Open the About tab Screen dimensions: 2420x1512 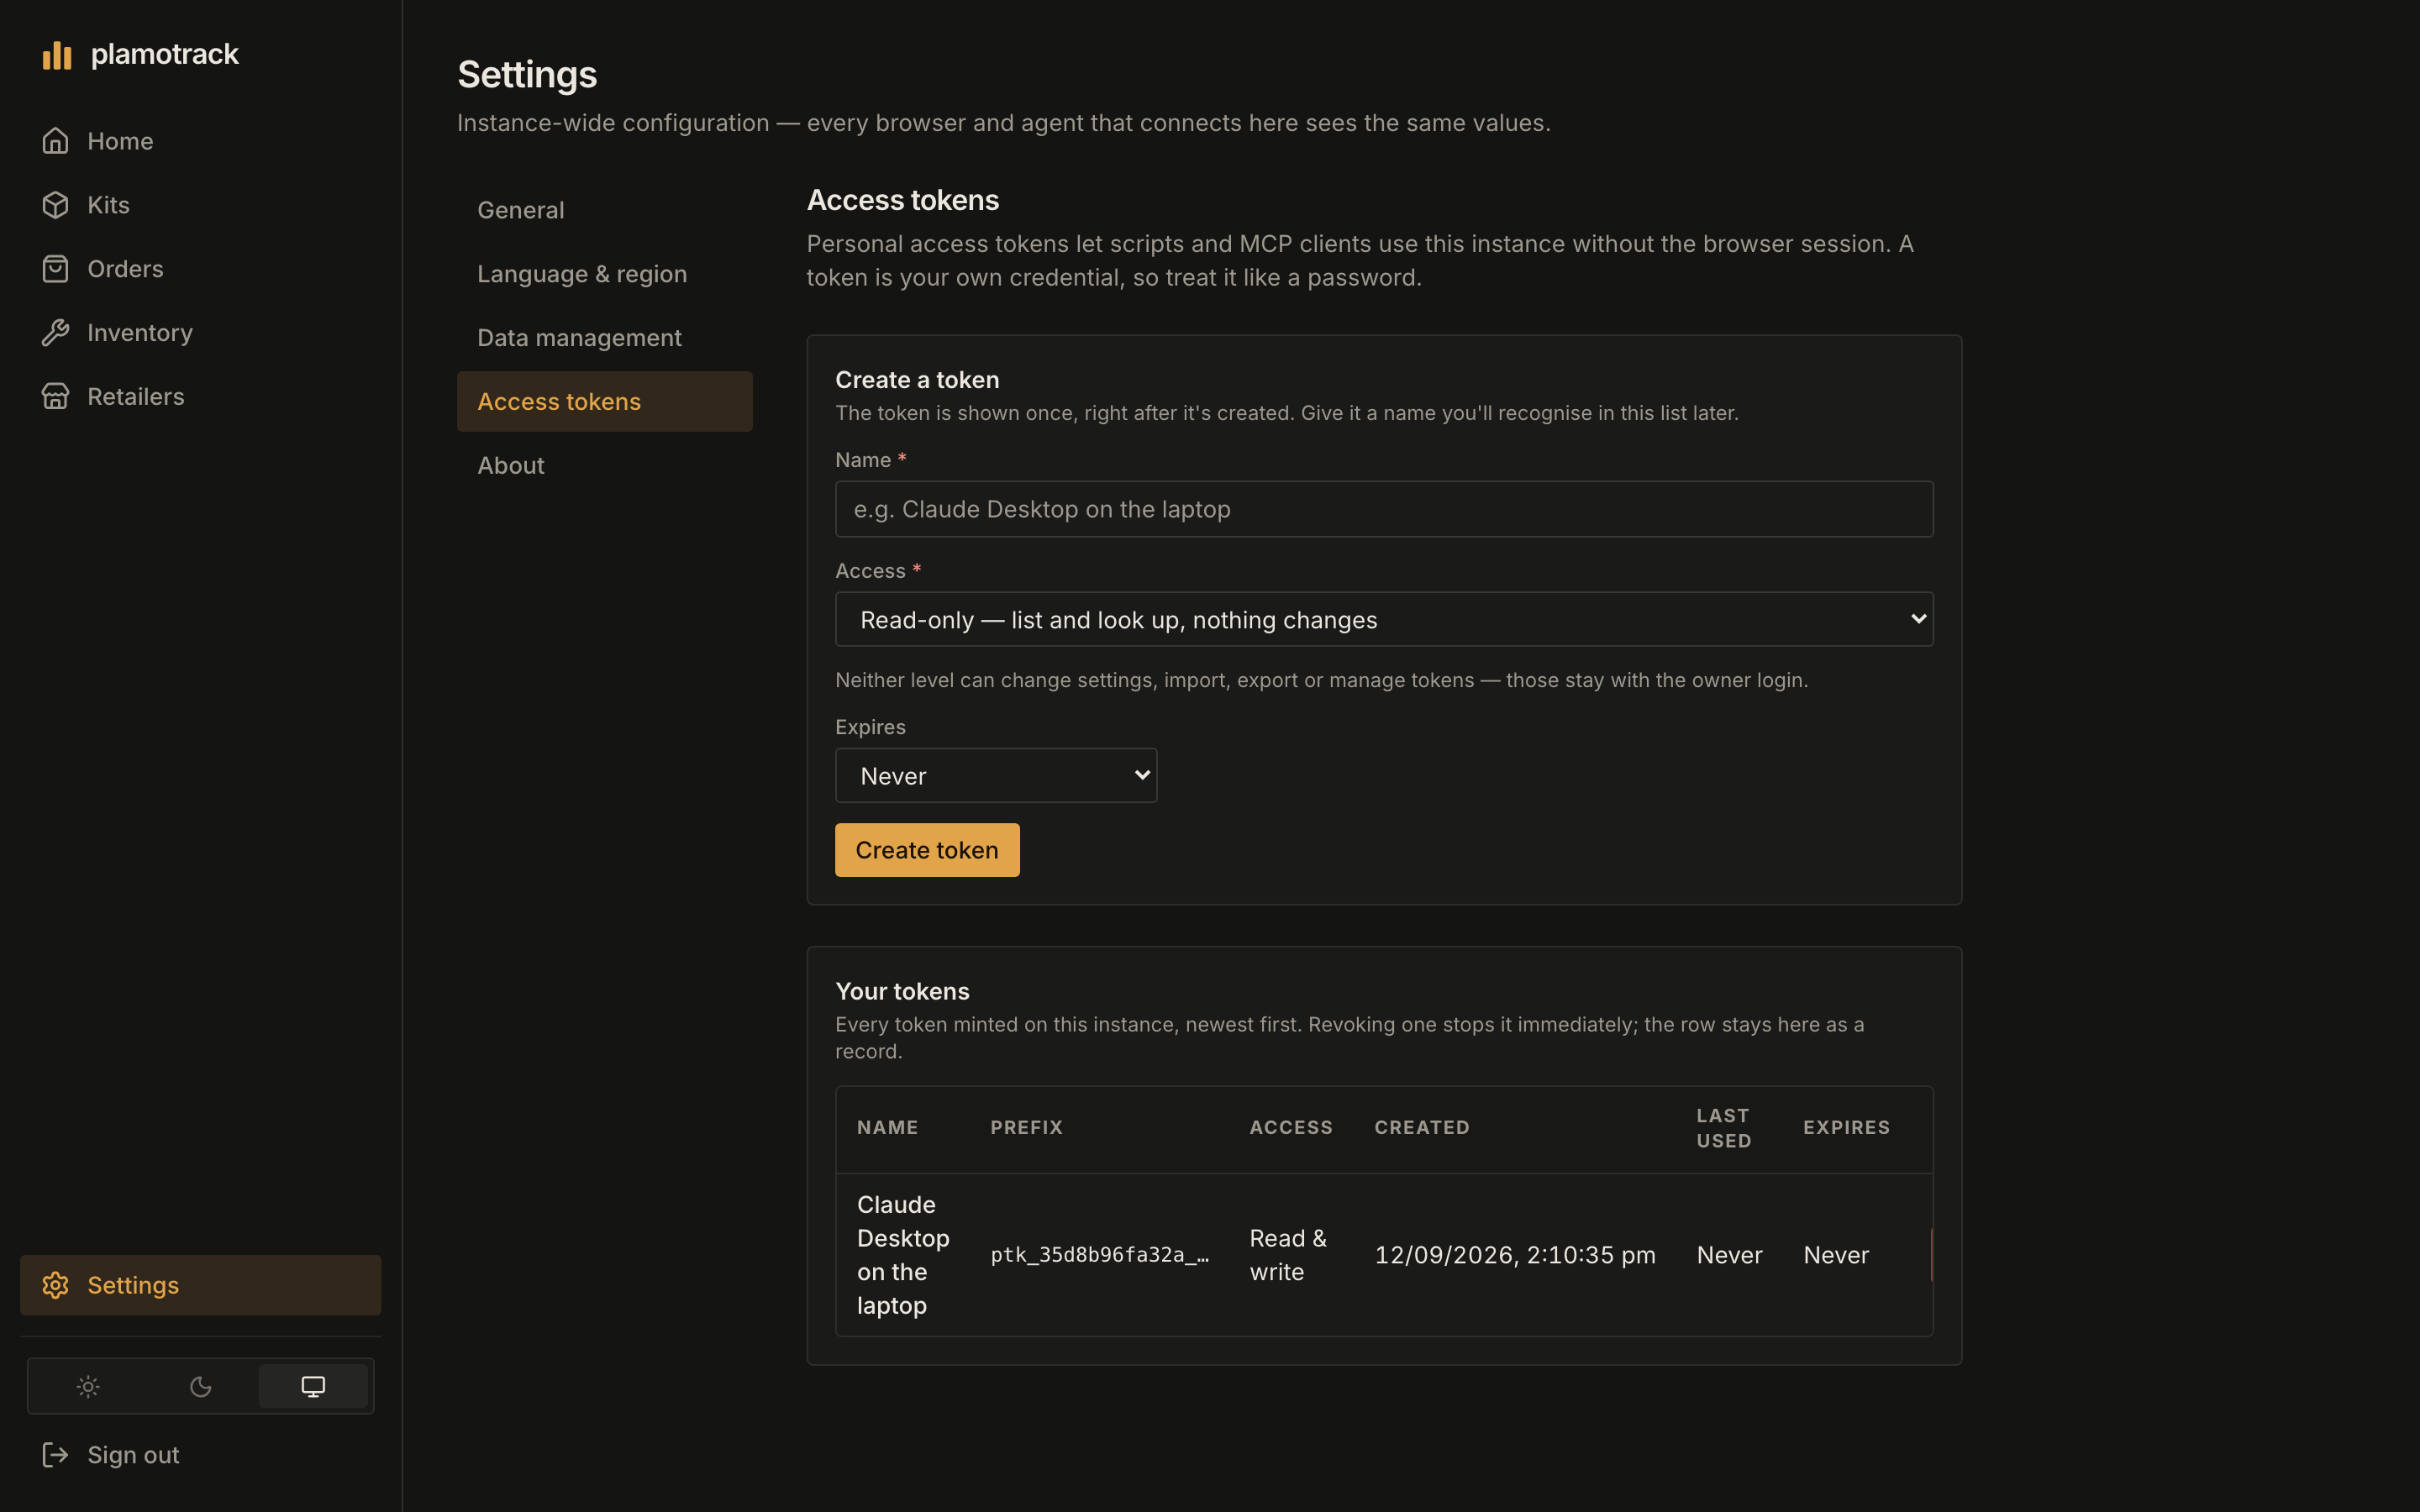click(604, 466)
